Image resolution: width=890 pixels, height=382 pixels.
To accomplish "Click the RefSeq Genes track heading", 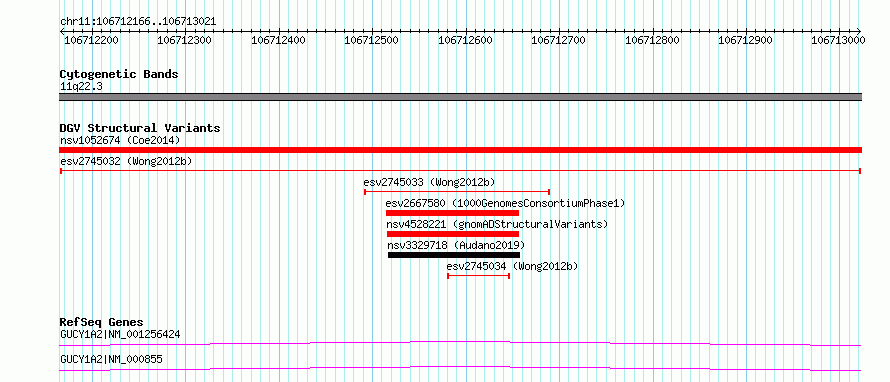I will (x=101, y=322).
